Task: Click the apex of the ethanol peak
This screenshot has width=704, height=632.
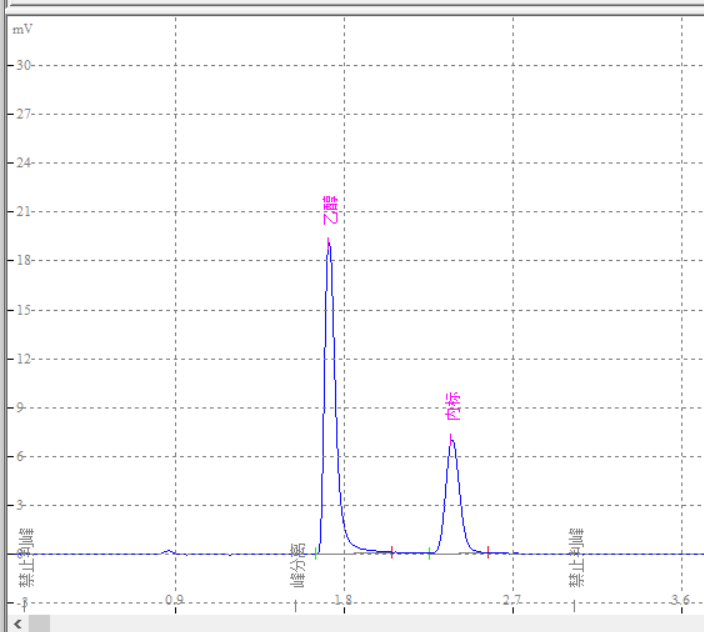Action: coord(328,240)
